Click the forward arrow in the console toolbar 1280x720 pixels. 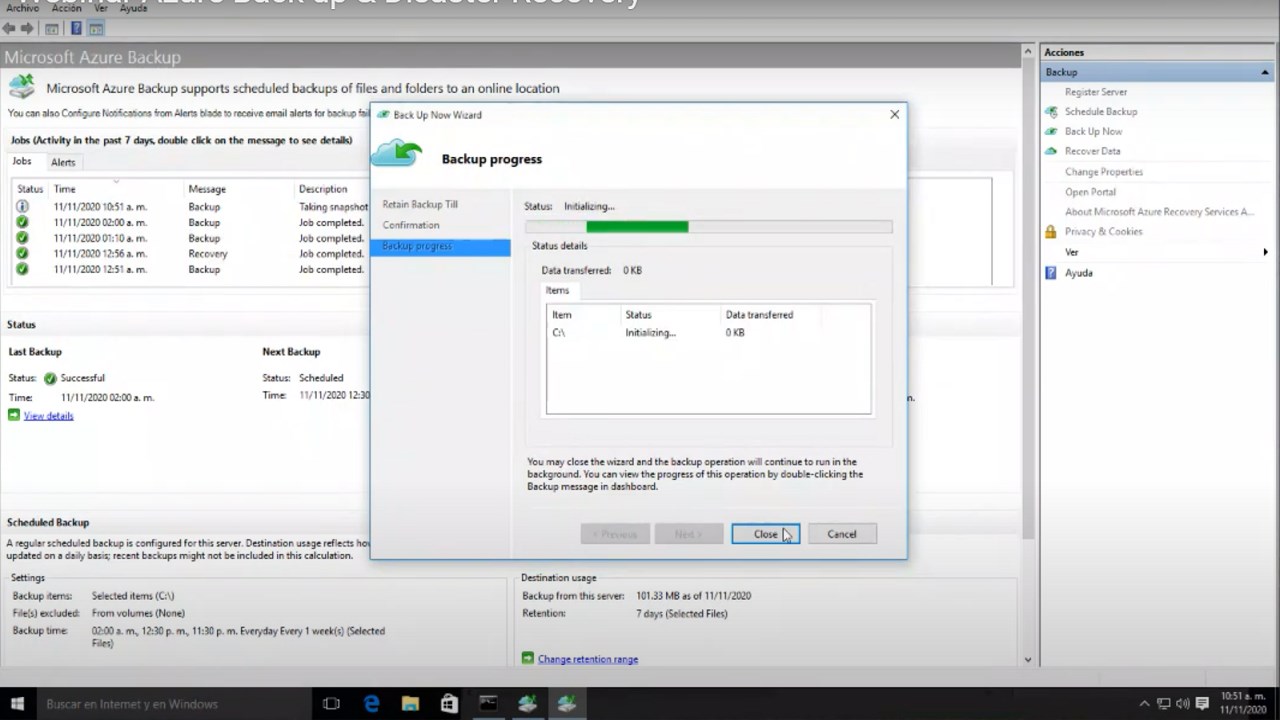28,28
